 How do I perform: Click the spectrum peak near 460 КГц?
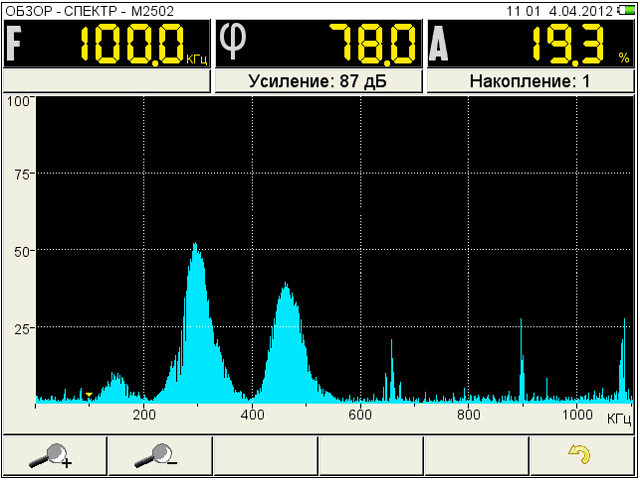tap(287, 290)
